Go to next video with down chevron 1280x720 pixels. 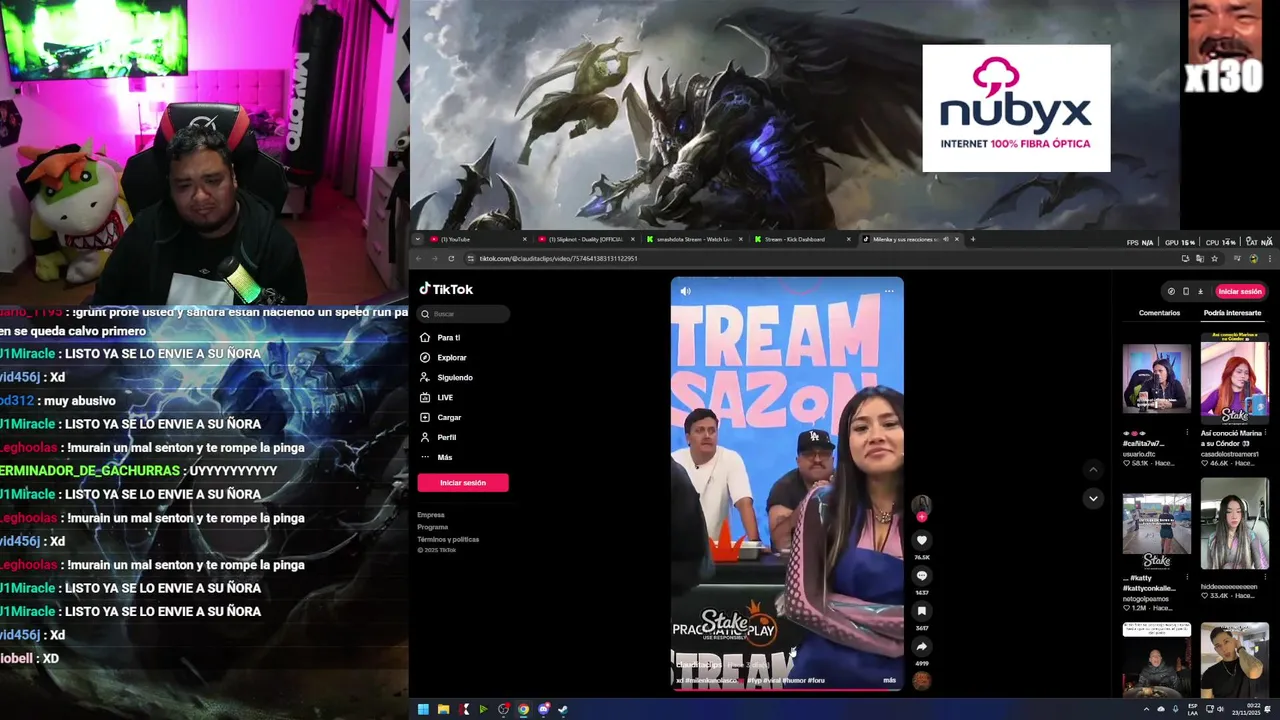tap(1093, 498)
